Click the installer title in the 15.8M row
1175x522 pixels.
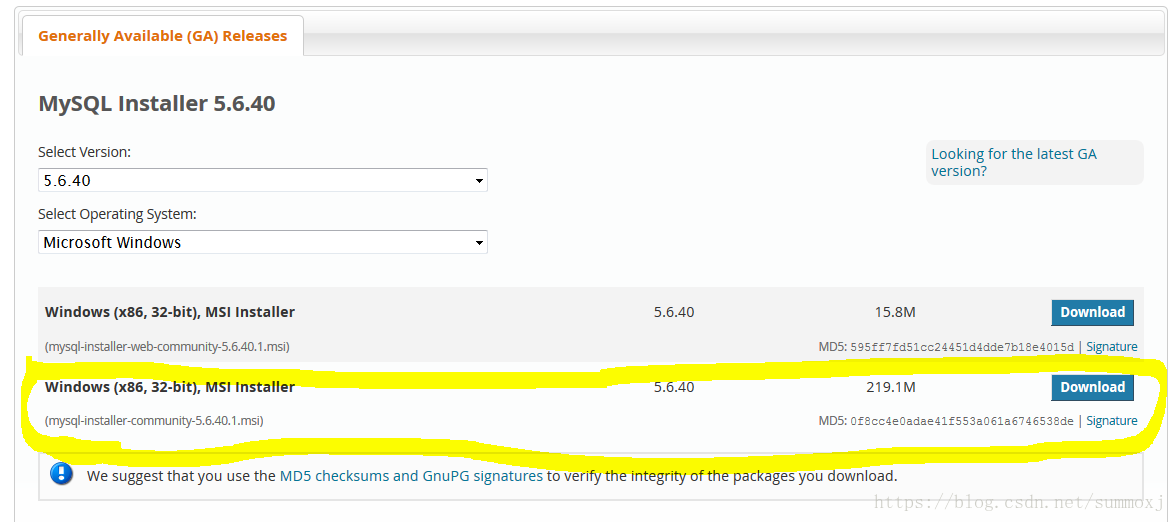(170, 312)
